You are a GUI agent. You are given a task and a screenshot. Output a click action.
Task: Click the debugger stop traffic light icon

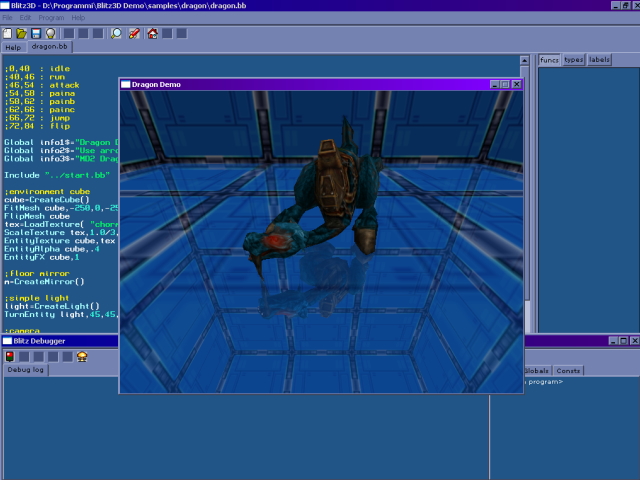tap(9, 356)
